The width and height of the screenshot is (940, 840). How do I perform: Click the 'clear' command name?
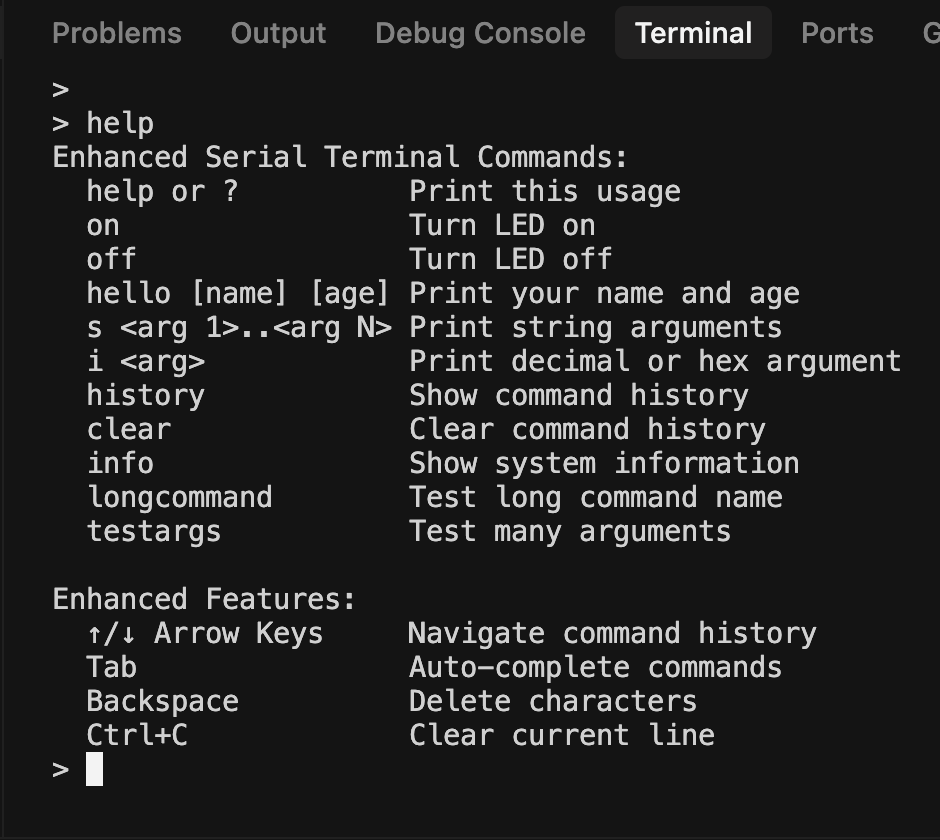coord(129,429)
